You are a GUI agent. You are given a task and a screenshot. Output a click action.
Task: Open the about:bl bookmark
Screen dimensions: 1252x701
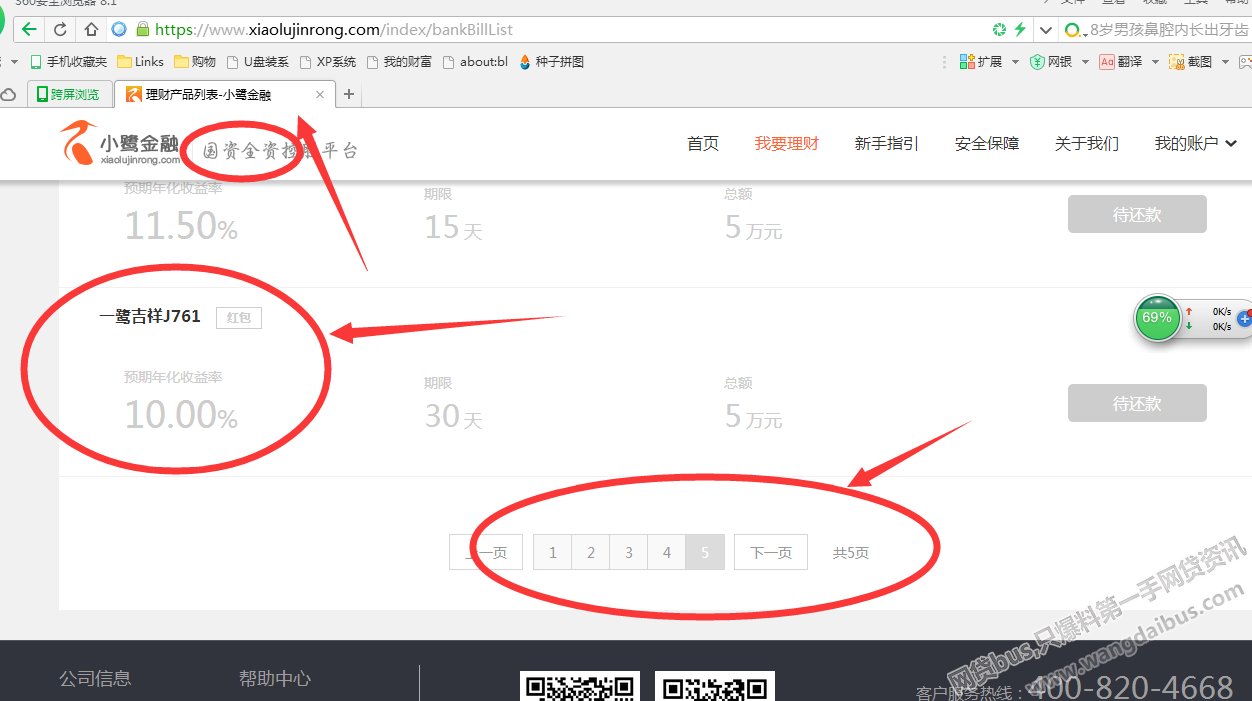[x=475, y=62]
